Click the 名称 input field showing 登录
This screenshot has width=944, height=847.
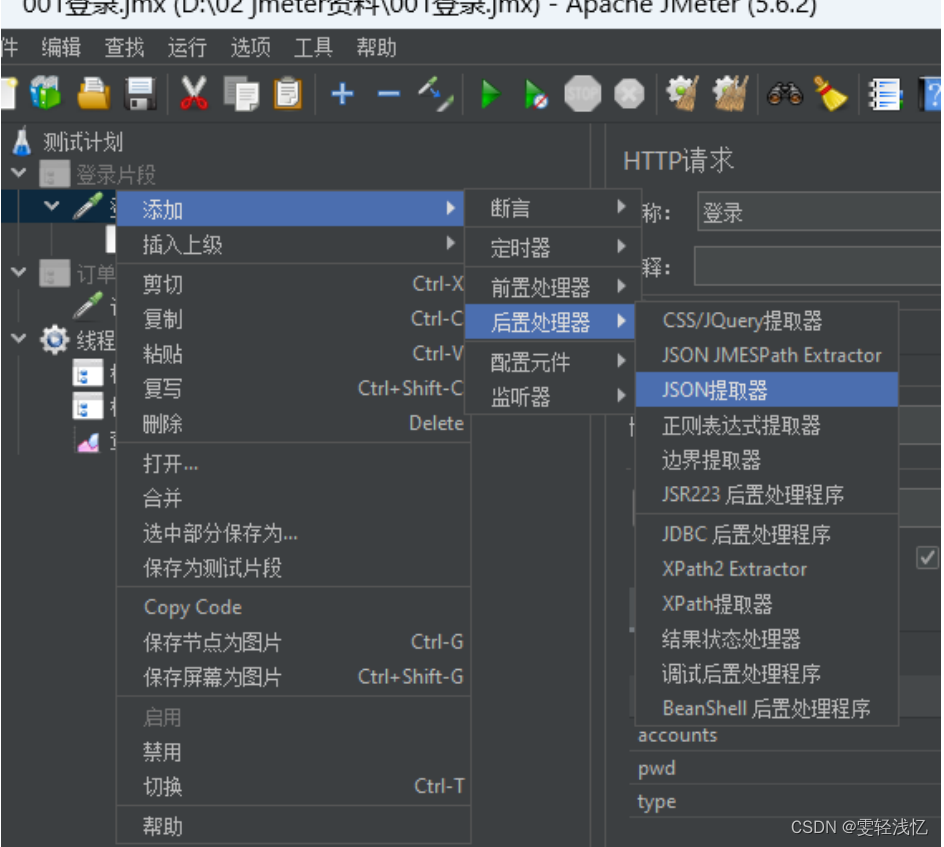(820, 211)
